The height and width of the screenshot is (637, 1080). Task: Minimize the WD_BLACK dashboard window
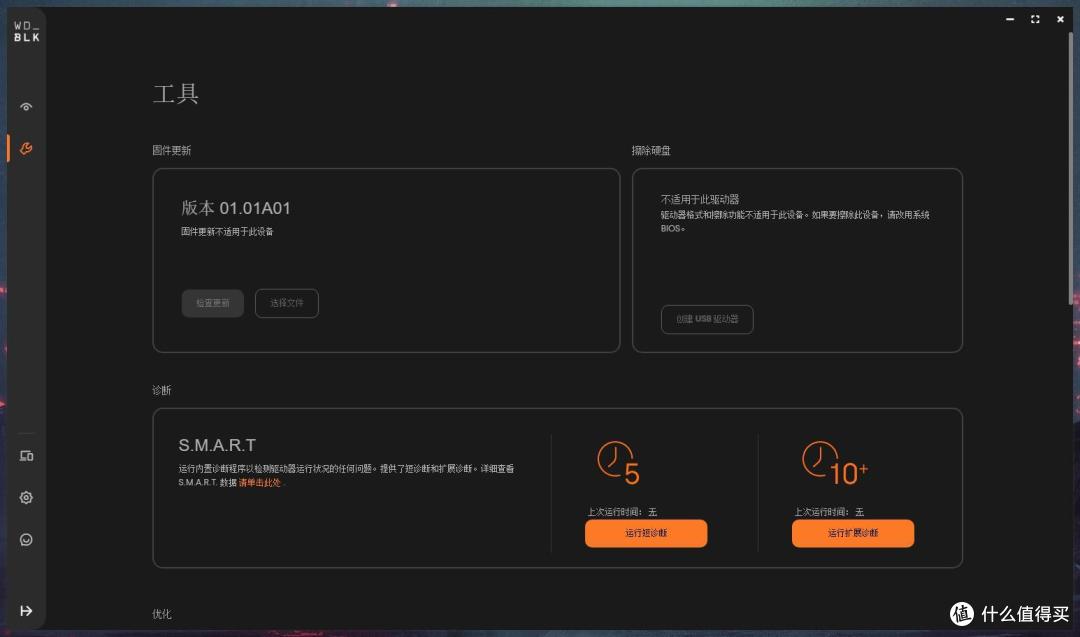(1010, 19)
